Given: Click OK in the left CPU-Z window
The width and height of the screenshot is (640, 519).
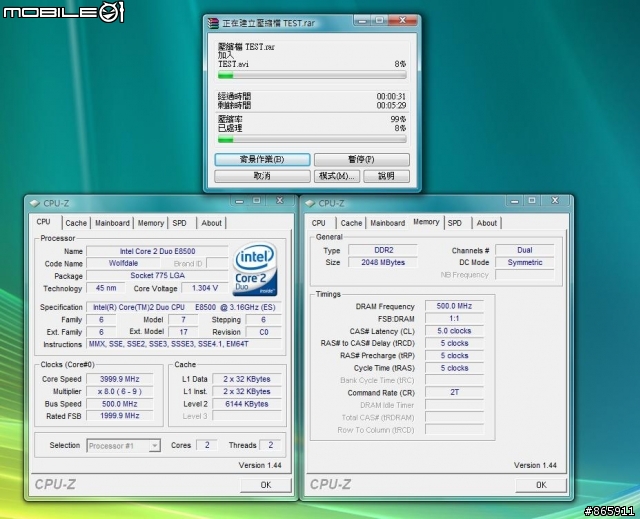Looking at the screenshot, I should [266, 485].
